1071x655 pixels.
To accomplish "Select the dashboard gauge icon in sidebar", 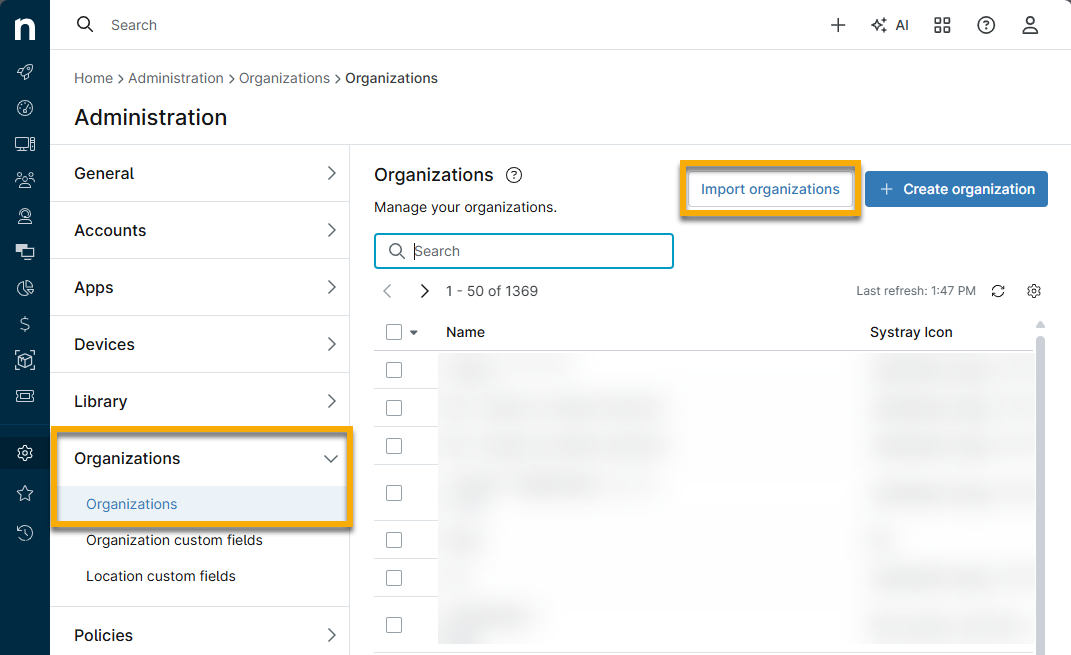I will pos(24,108).
